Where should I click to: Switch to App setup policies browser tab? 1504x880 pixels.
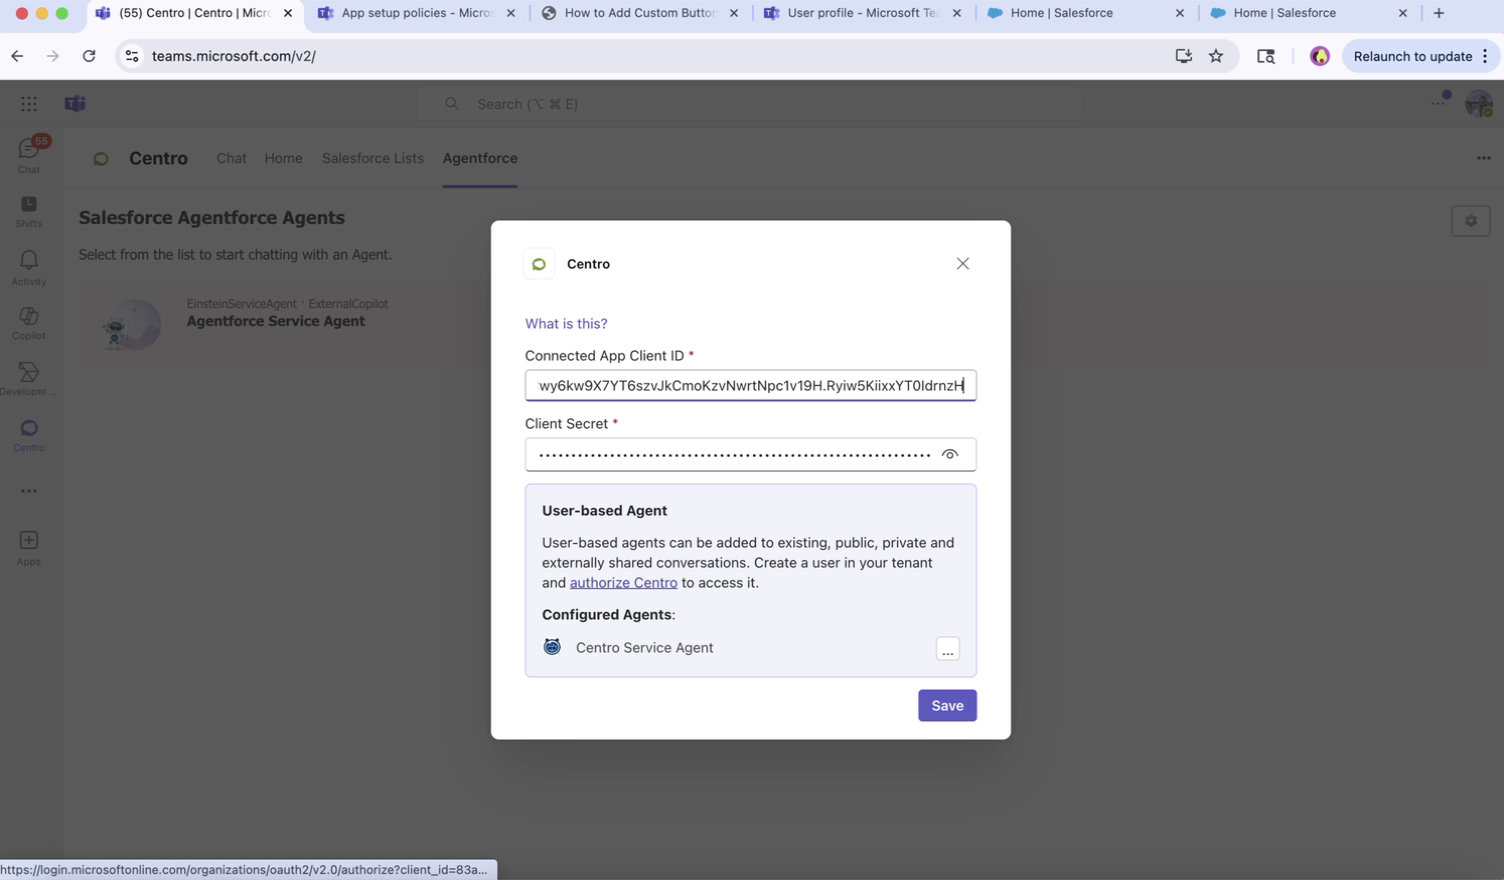(x=415, y=13)
